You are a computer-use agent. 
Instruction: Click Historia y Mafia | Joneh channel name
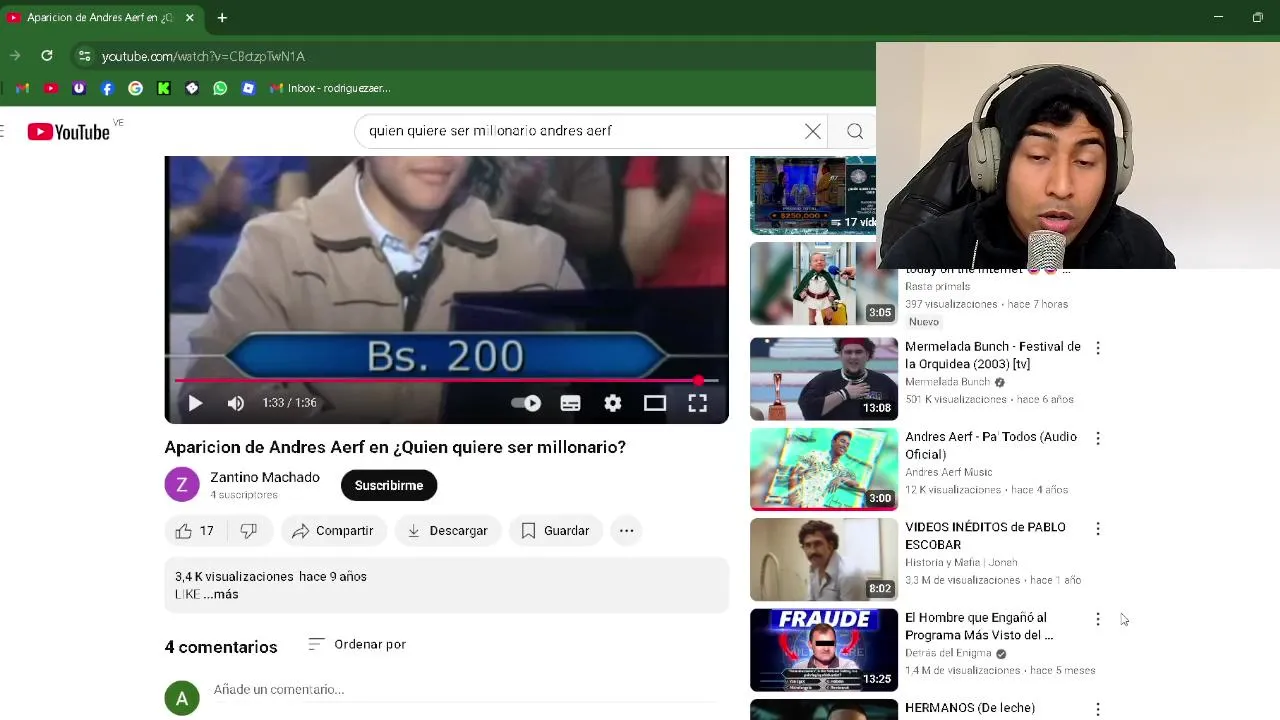click(961, 562)
